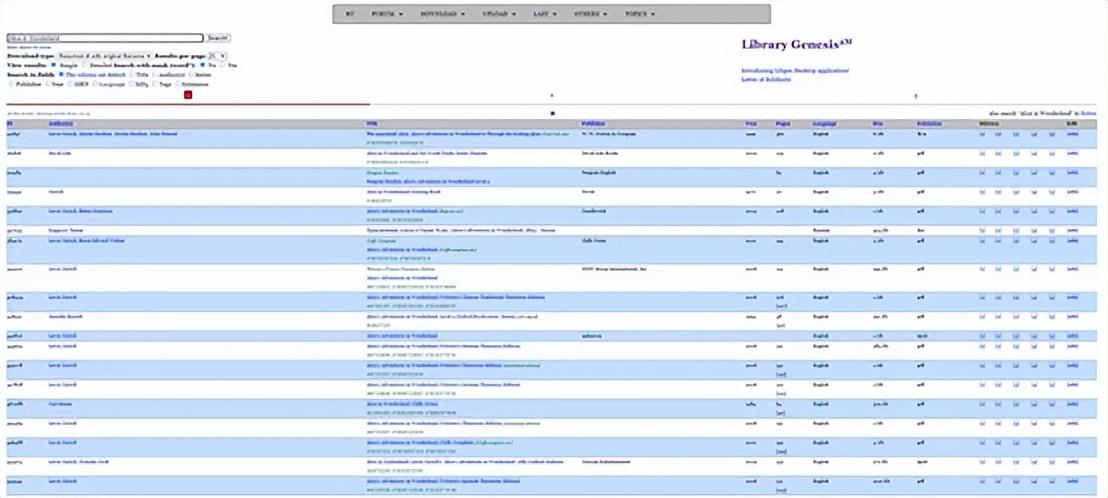Open the OTHERS menu
Screen dimensions: 1108x498
(x=591, y=13)
